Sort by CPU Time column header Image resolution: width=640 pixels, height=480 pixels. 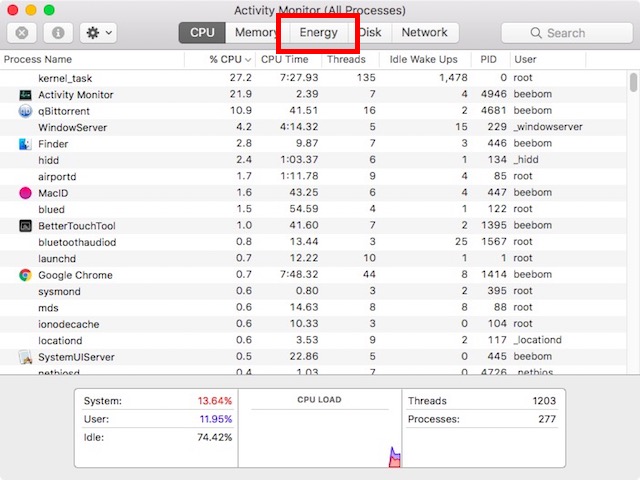coord(289,60)
